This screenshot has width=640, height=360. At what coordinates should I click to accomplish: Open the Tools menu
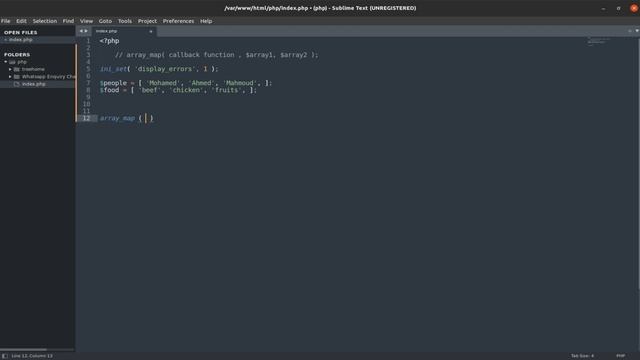(125, 21)
